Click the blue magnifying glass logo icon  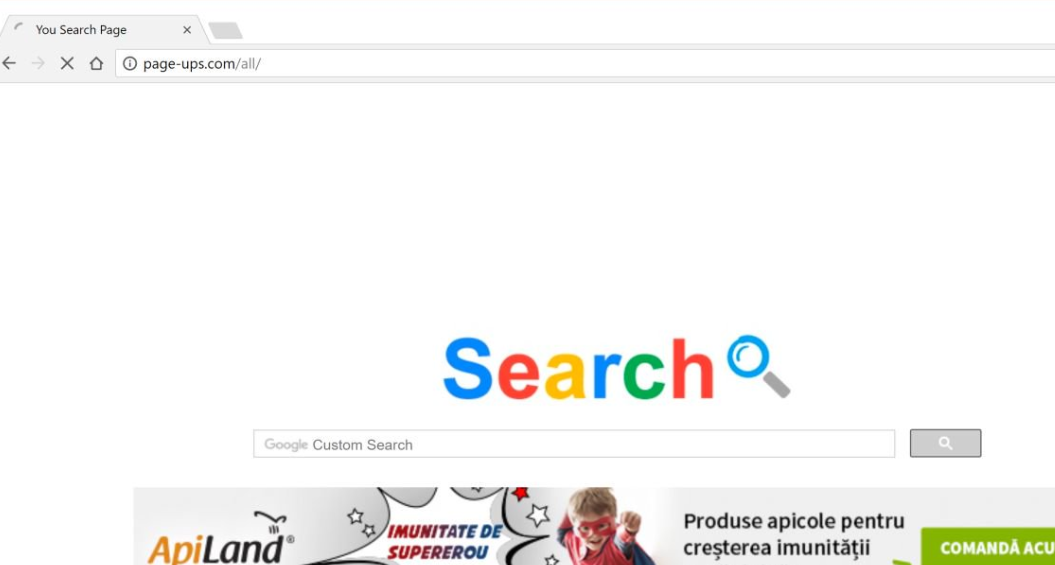tap(758, 366)
